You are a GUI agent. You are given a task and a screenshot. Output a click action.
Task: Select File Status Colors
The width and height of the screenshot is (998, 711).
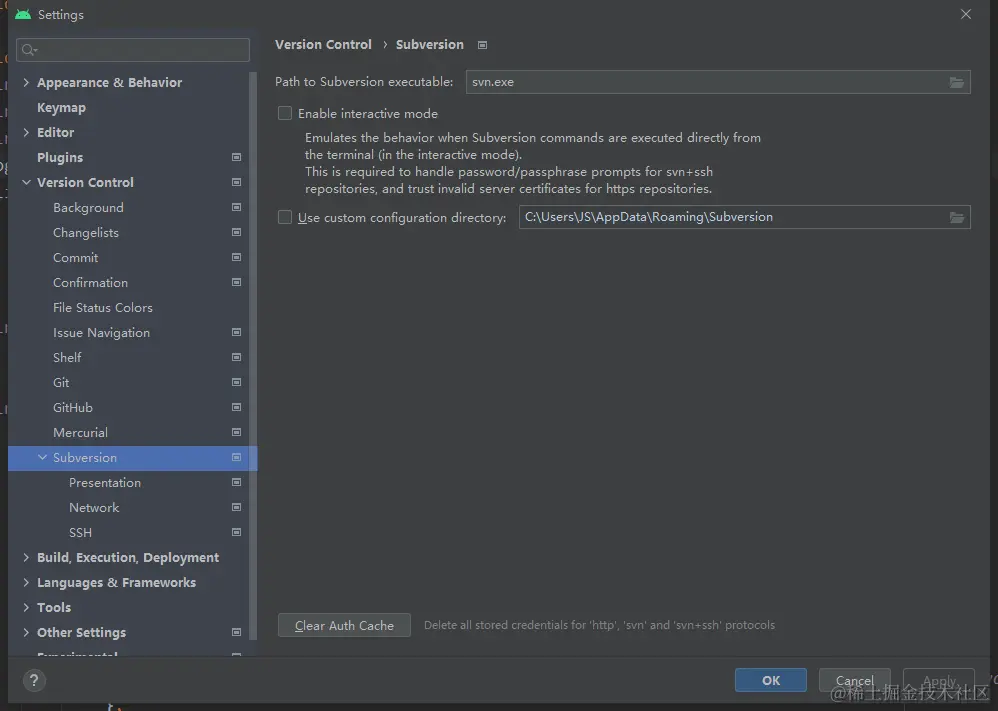coord(103,307)
